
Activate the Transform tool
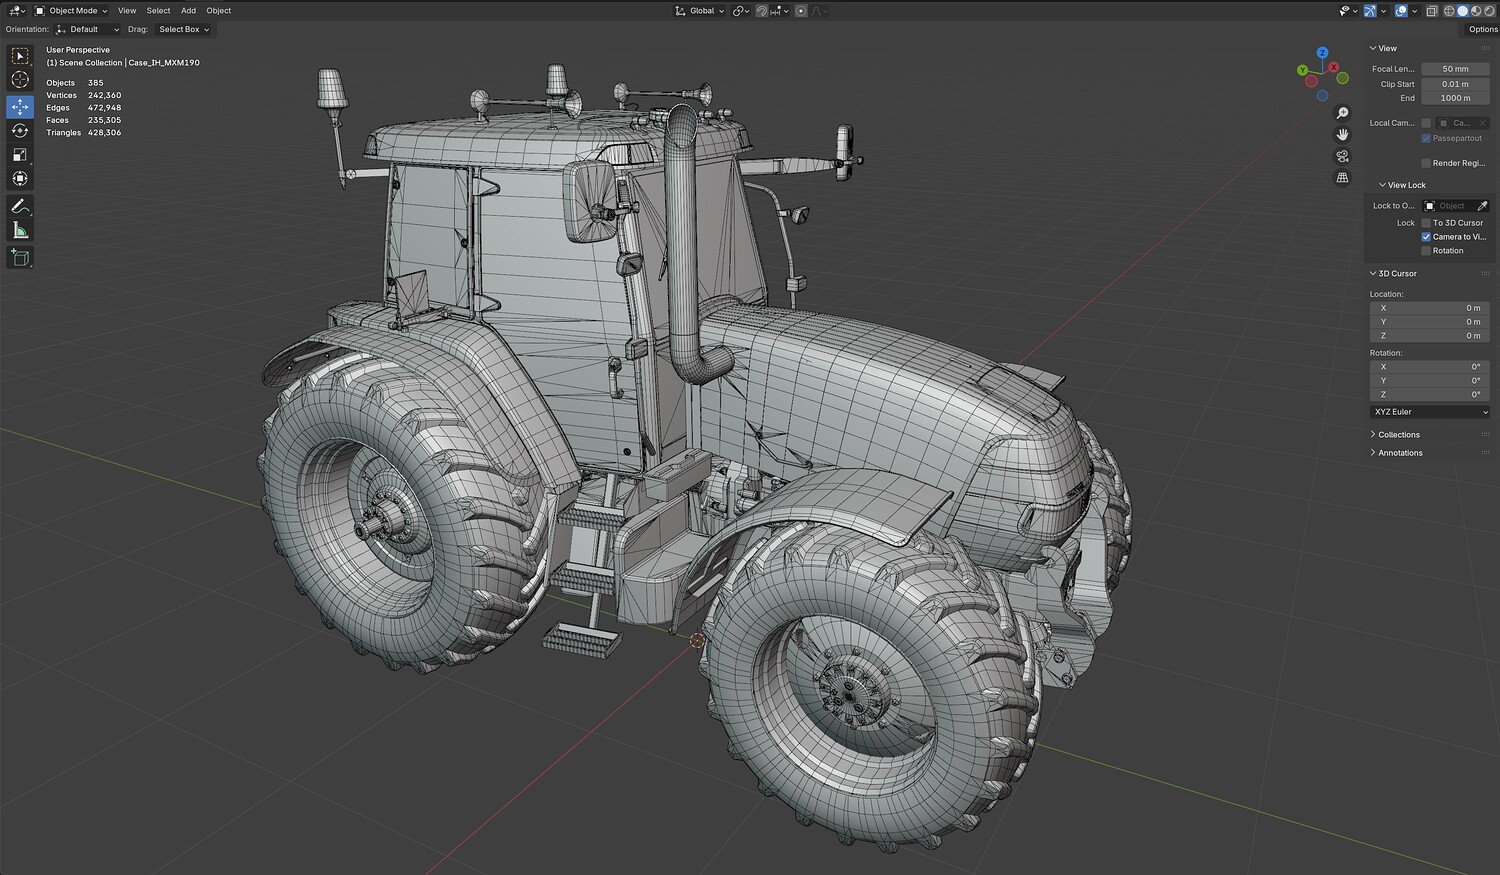20,178
